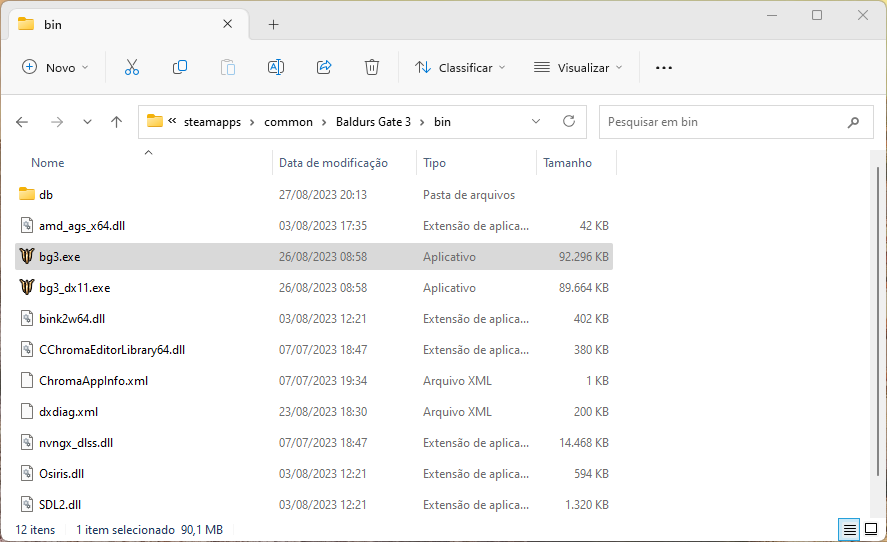Click the Cut scissors icon
This screenshot has height=542, width=887.
click(132, 67)
